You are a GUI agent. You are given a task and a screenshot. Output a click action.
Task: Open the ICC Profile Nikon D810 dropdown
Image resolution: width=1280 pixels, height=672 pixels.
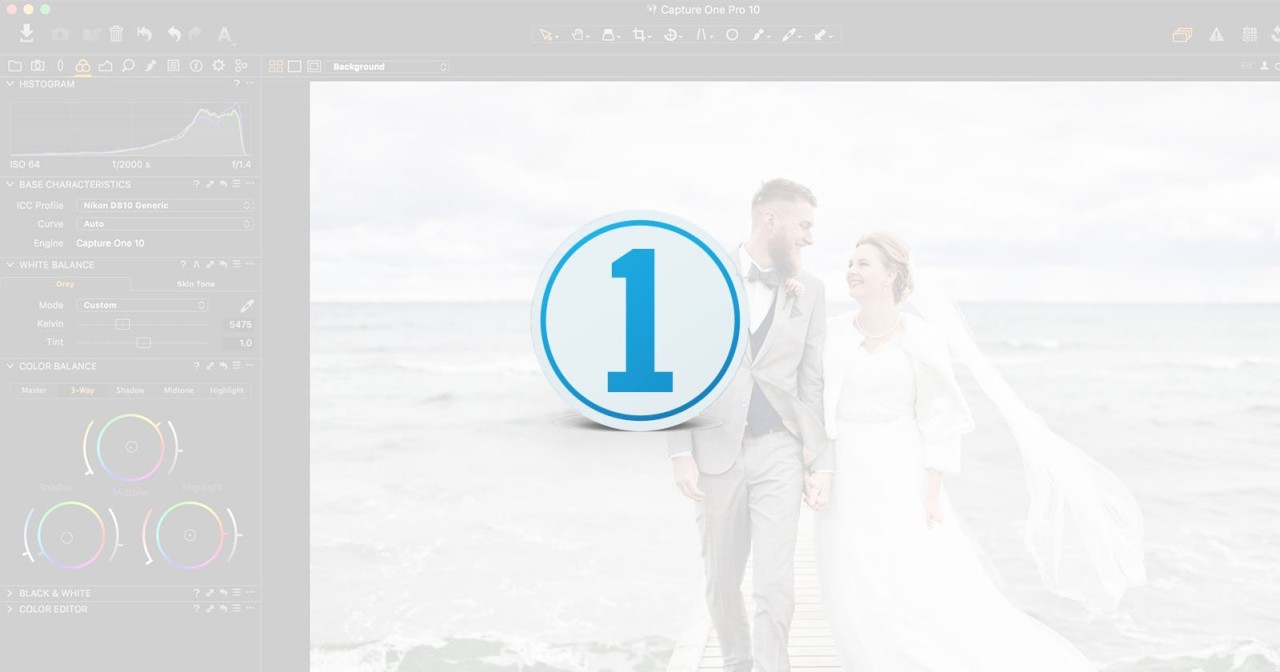pos(165,205)
